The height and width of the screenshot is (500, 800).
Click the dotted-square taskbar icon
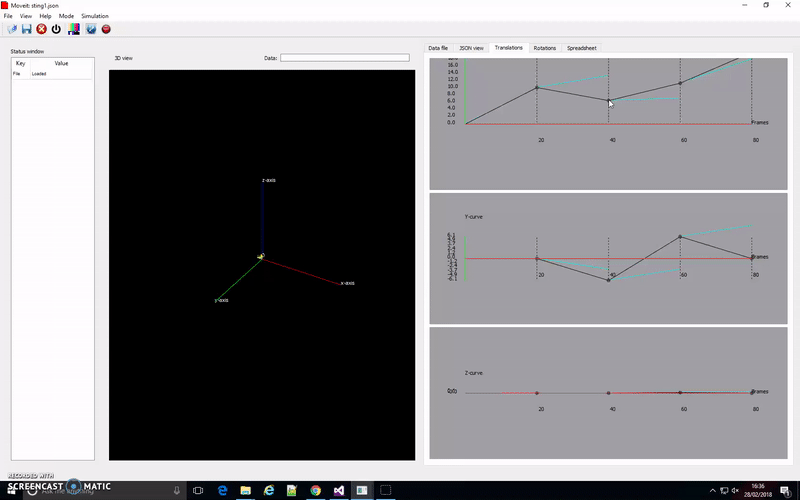(386, 490)
